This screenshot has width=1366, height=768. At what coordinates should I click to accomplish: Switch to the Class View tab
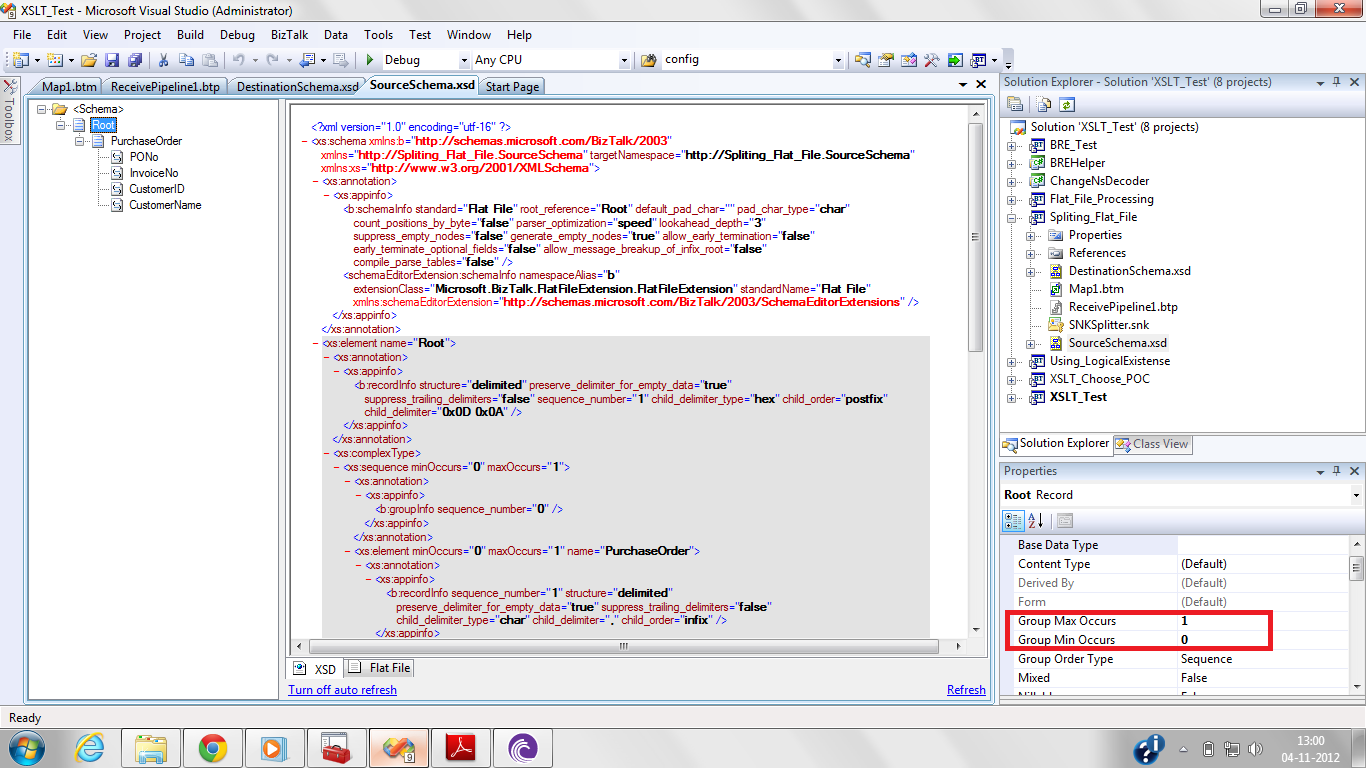pyautogui.click(x=1152, y=445)
